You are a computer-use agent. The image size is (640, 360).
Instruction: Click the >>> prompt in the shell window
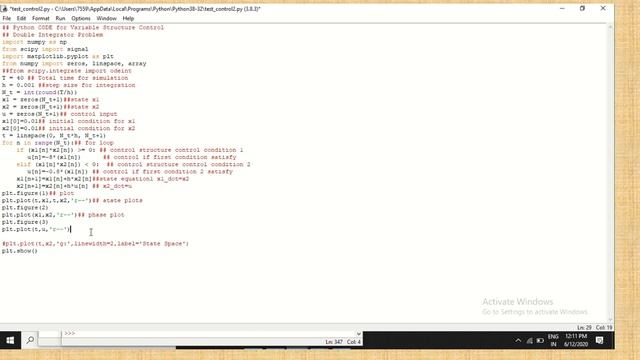coord(69,333)
